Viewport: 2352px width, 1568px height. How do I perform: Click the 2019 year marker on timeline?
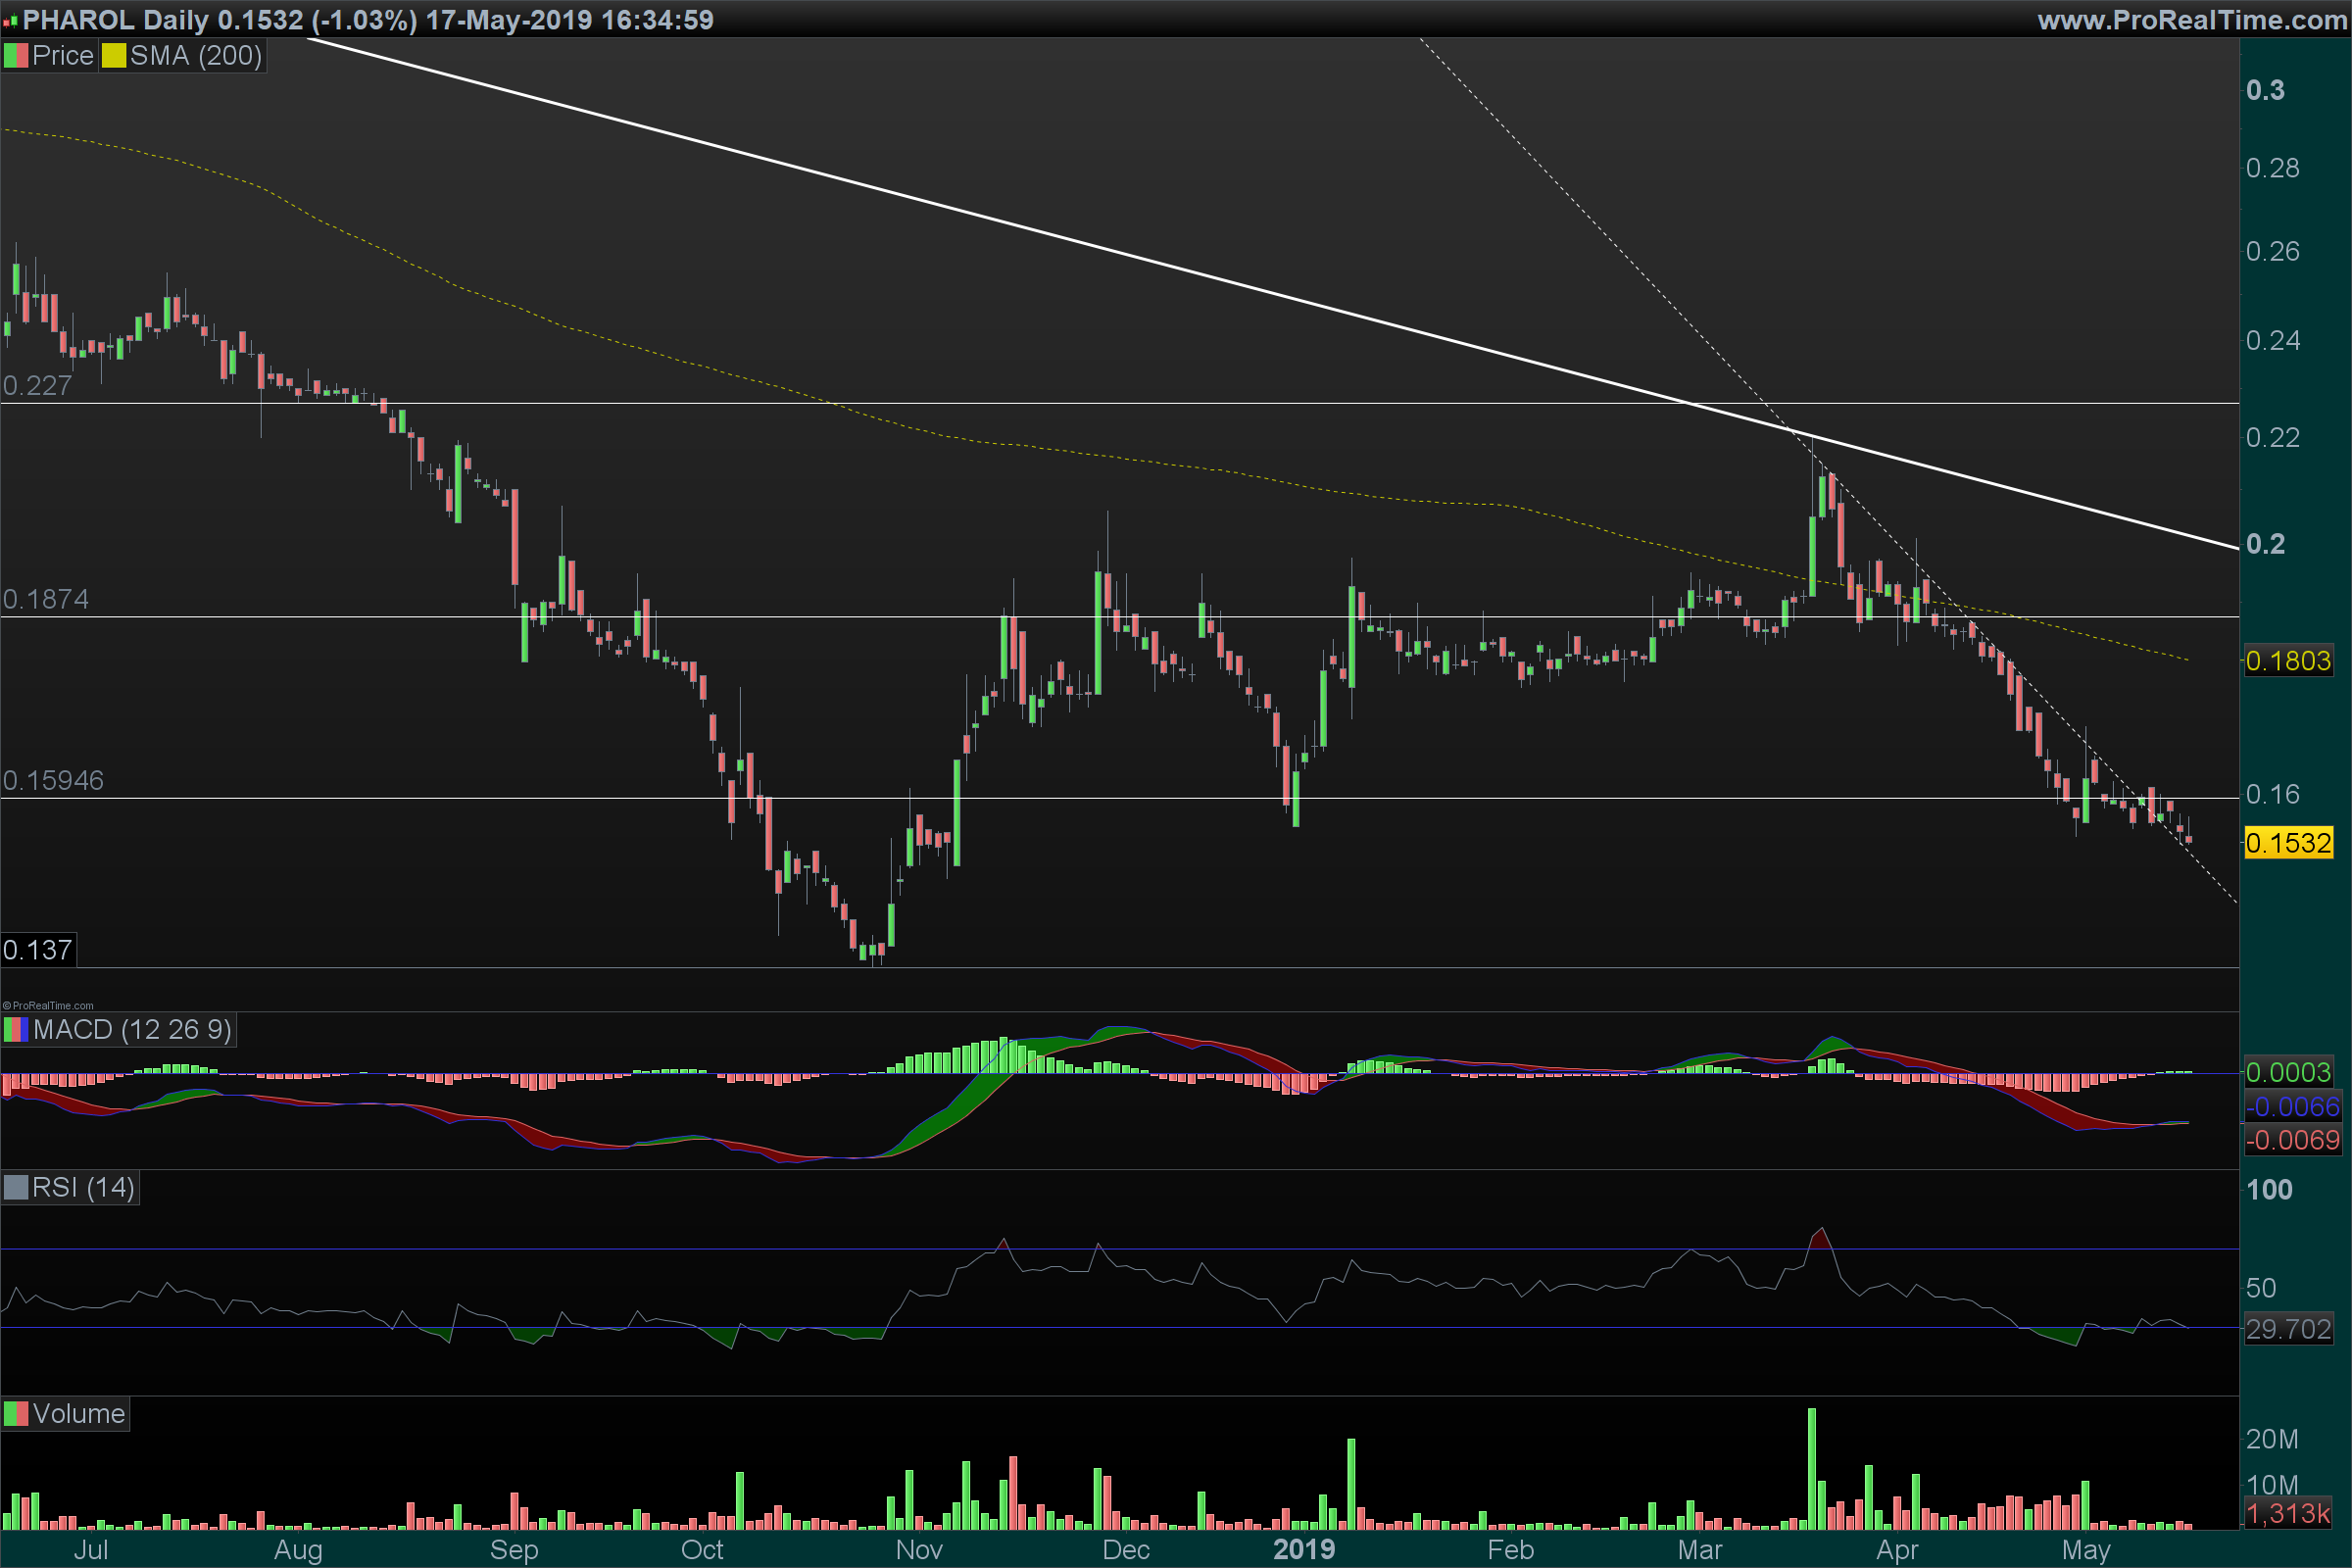click(x=1303, y=1550)
